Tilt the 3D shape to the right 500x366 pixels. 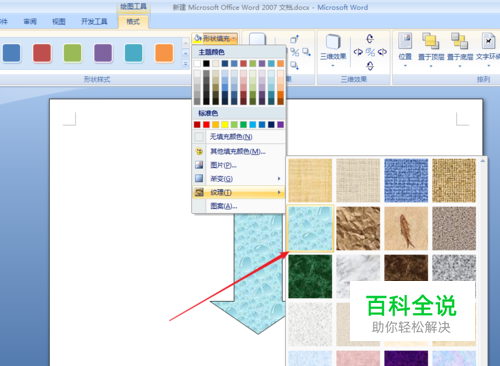[x=382, y=52]
